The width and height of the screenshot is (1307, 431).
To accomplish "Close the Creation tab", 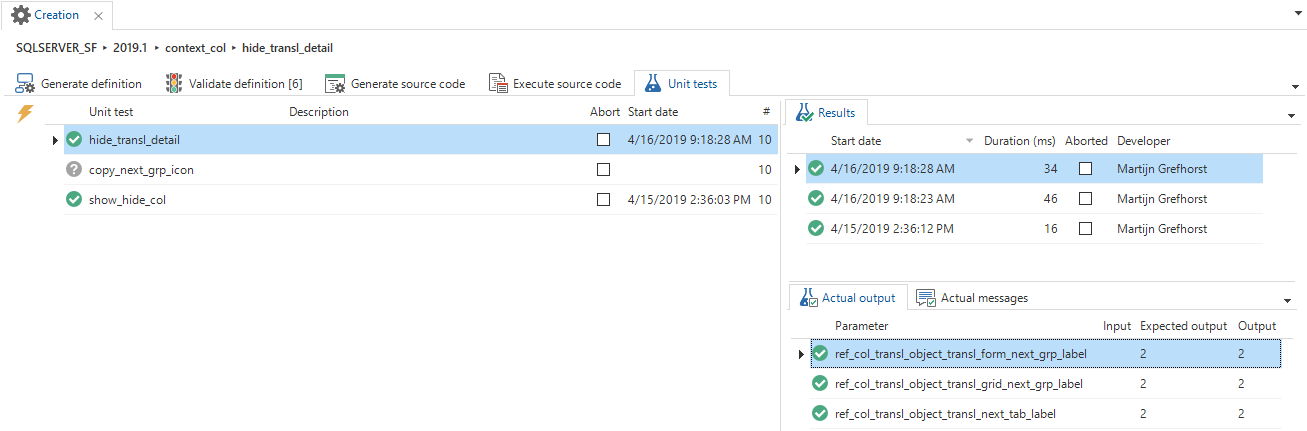I will [x=98, y=17].
